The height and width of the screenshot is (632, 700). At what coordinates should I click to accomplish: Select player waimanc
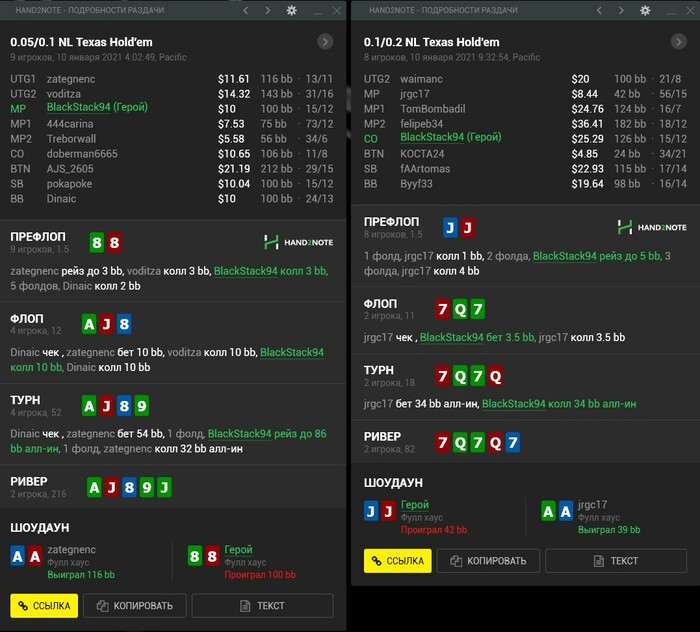point(421,79)
